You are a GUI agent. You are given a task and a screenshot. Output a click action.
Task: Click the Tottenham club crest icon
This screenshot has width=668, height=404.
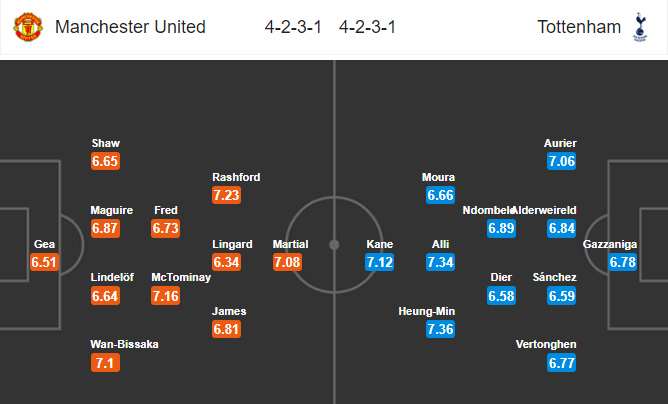[639, 27]
